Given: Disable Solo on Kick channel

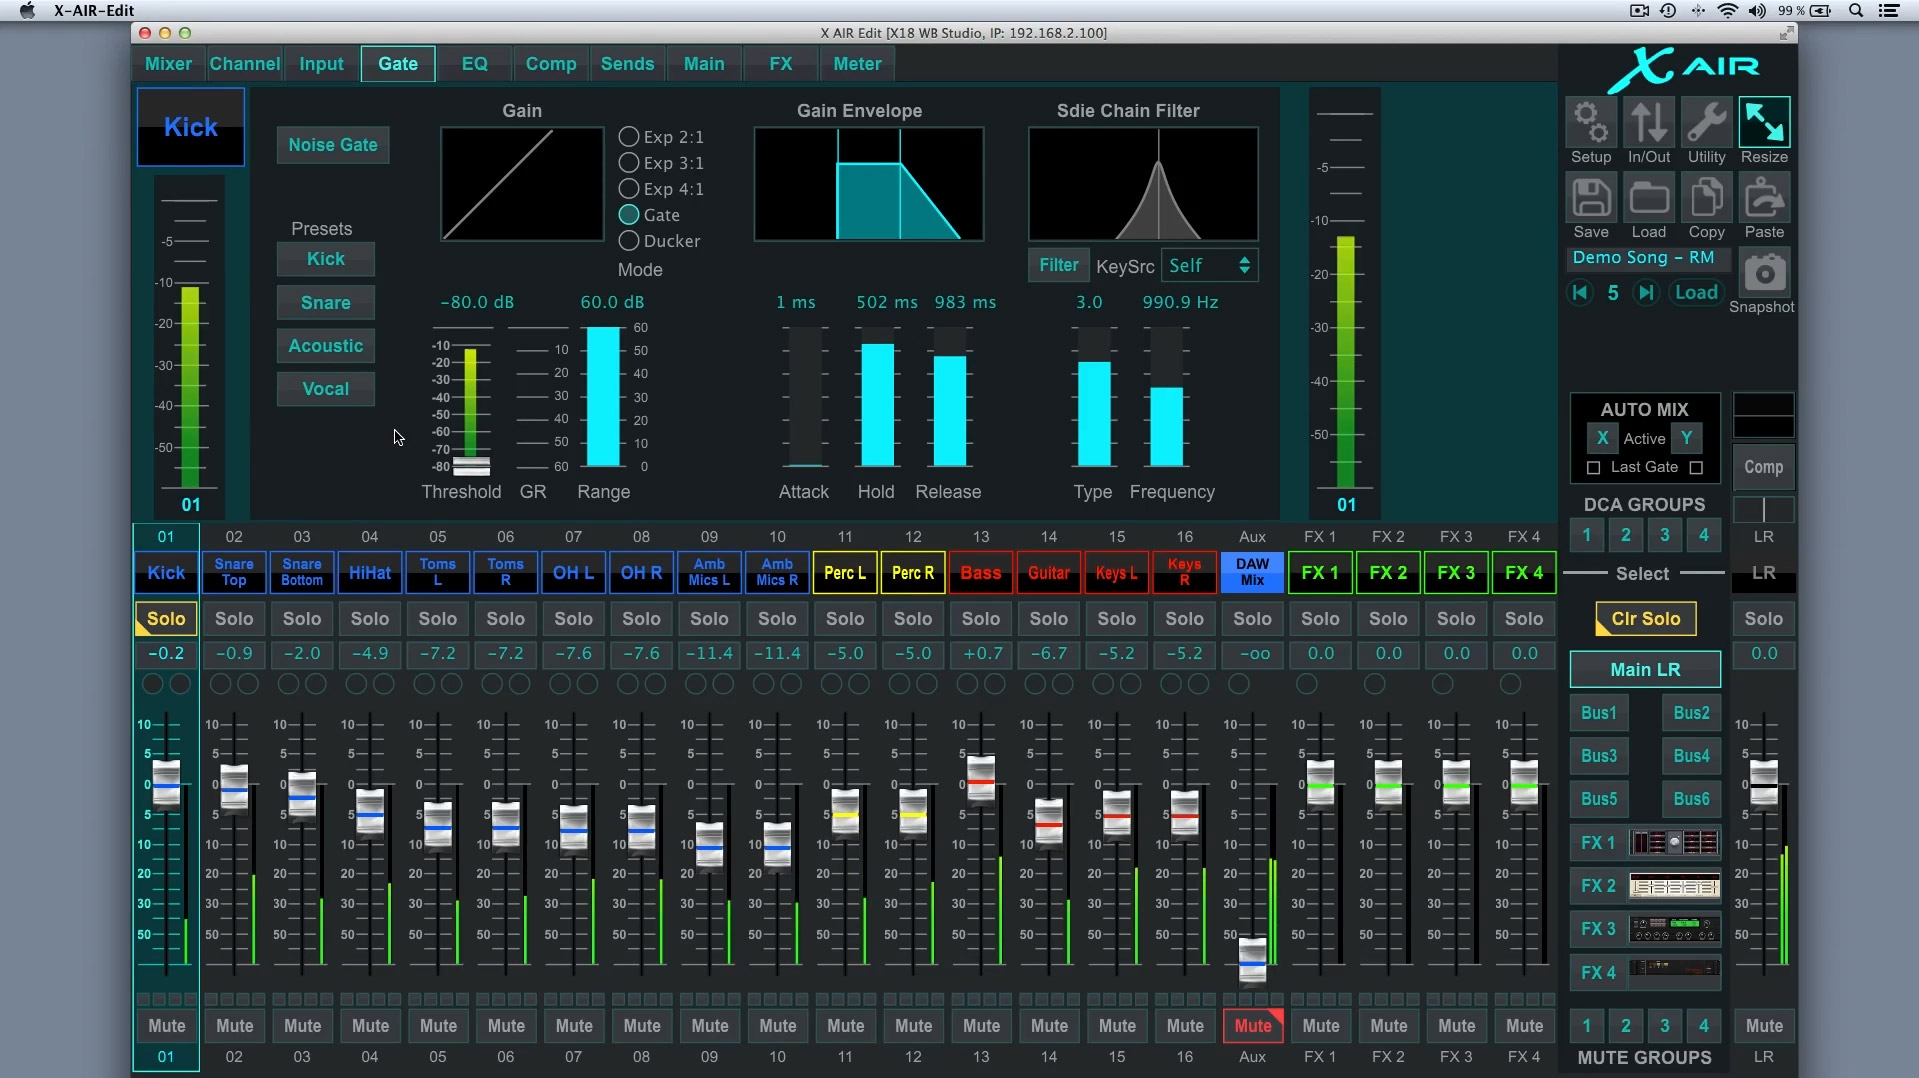Looking at the screenshot, I should tap(166, 618).
